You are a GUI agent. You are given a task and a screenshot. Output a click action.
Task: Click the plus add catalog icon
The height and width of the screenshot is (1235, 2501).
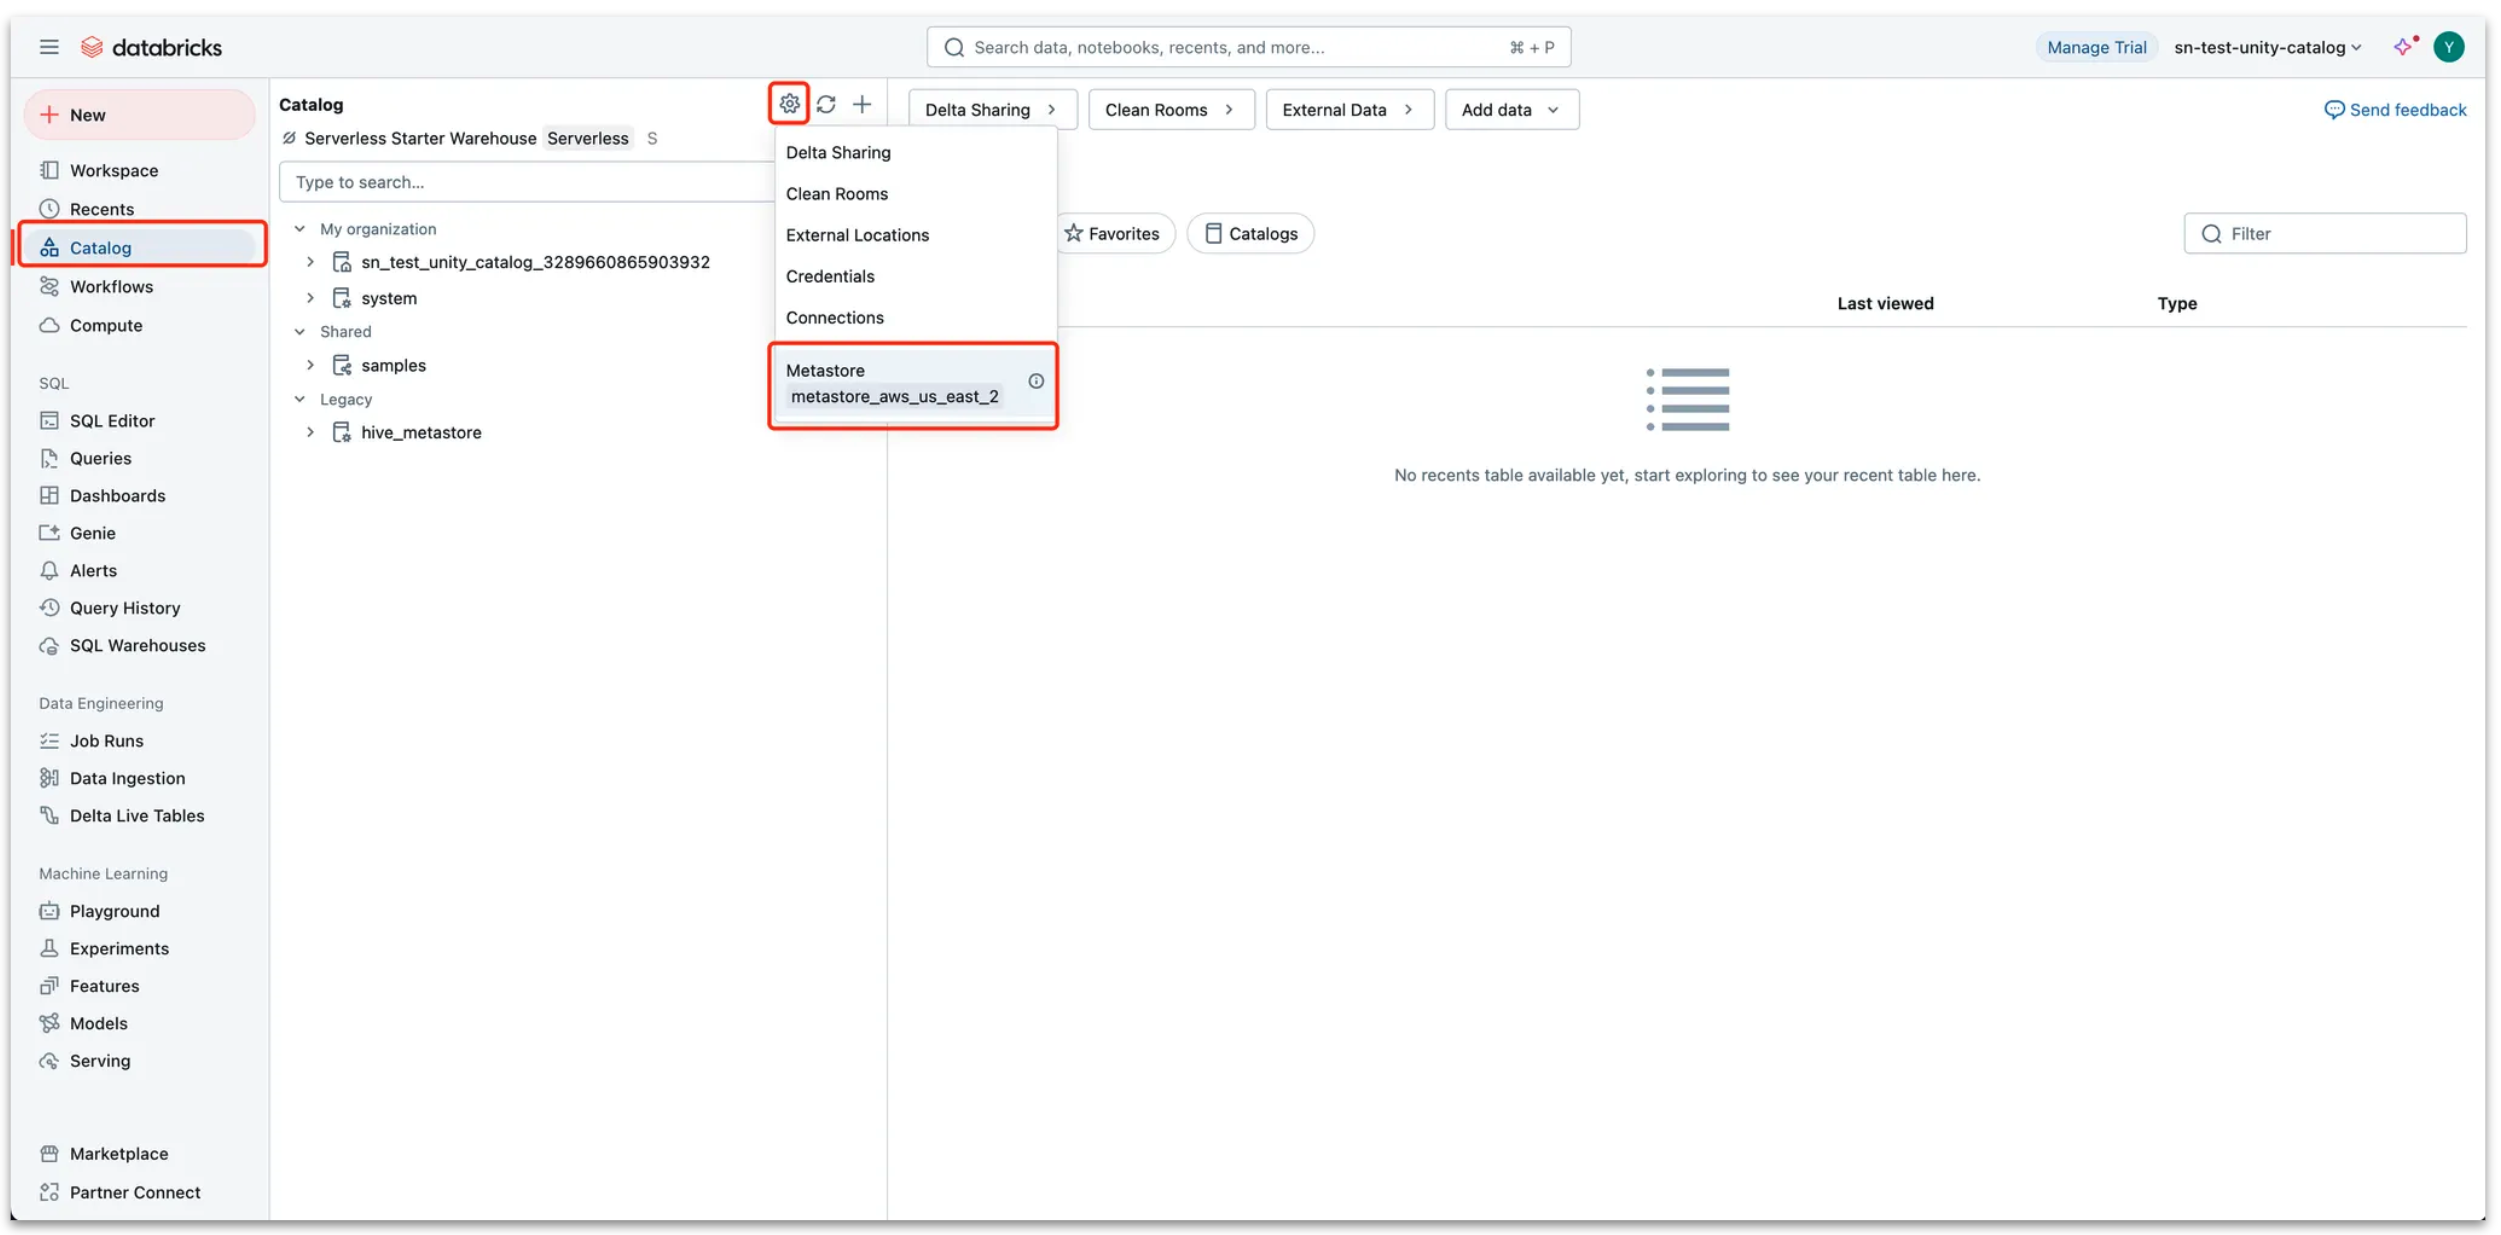[861, 104]
